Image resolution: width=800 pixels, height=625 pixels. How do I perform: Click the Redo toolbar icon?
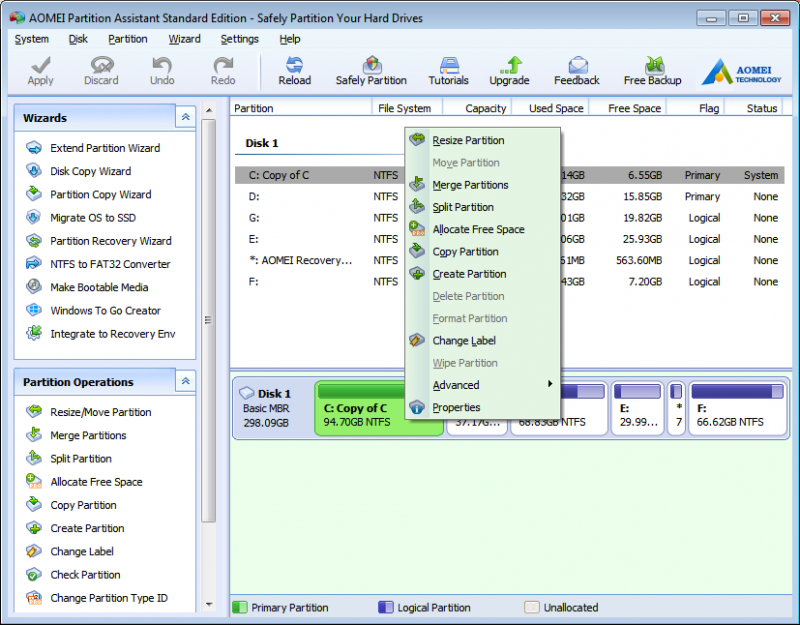click(222, 70)
